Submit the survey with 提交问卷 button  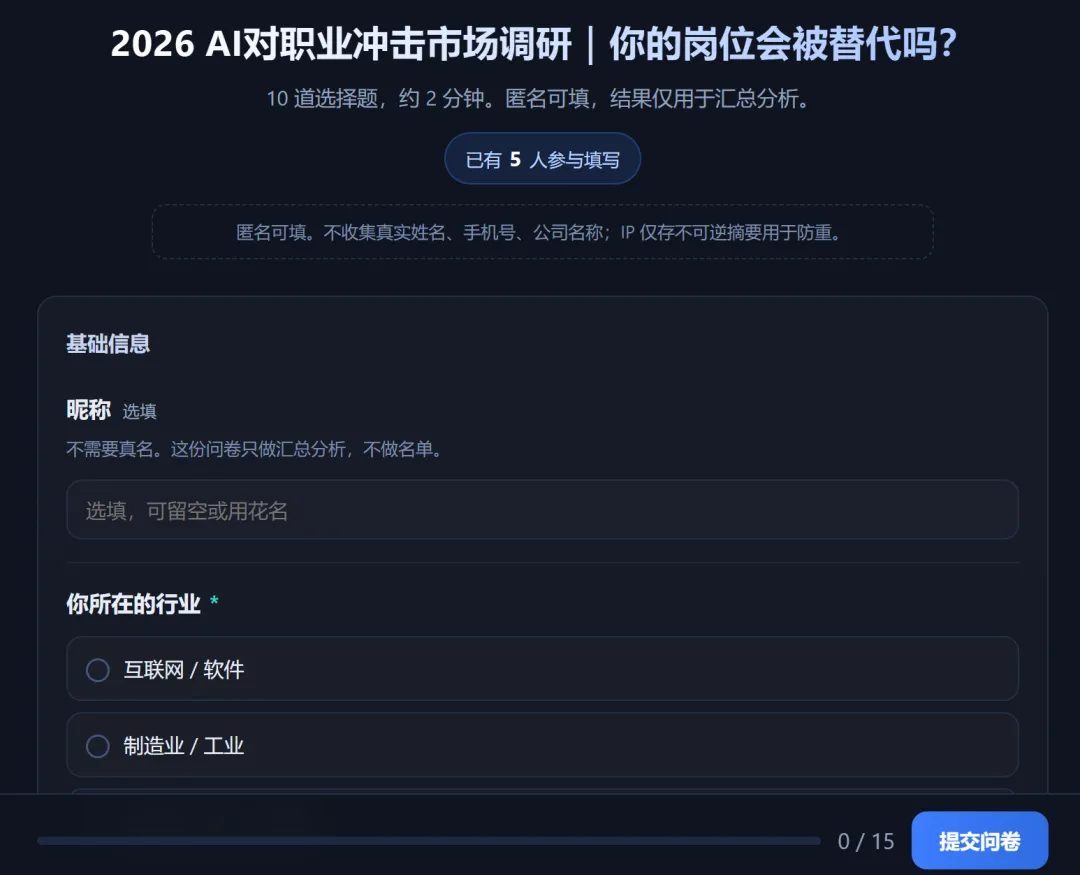[979, 841]
